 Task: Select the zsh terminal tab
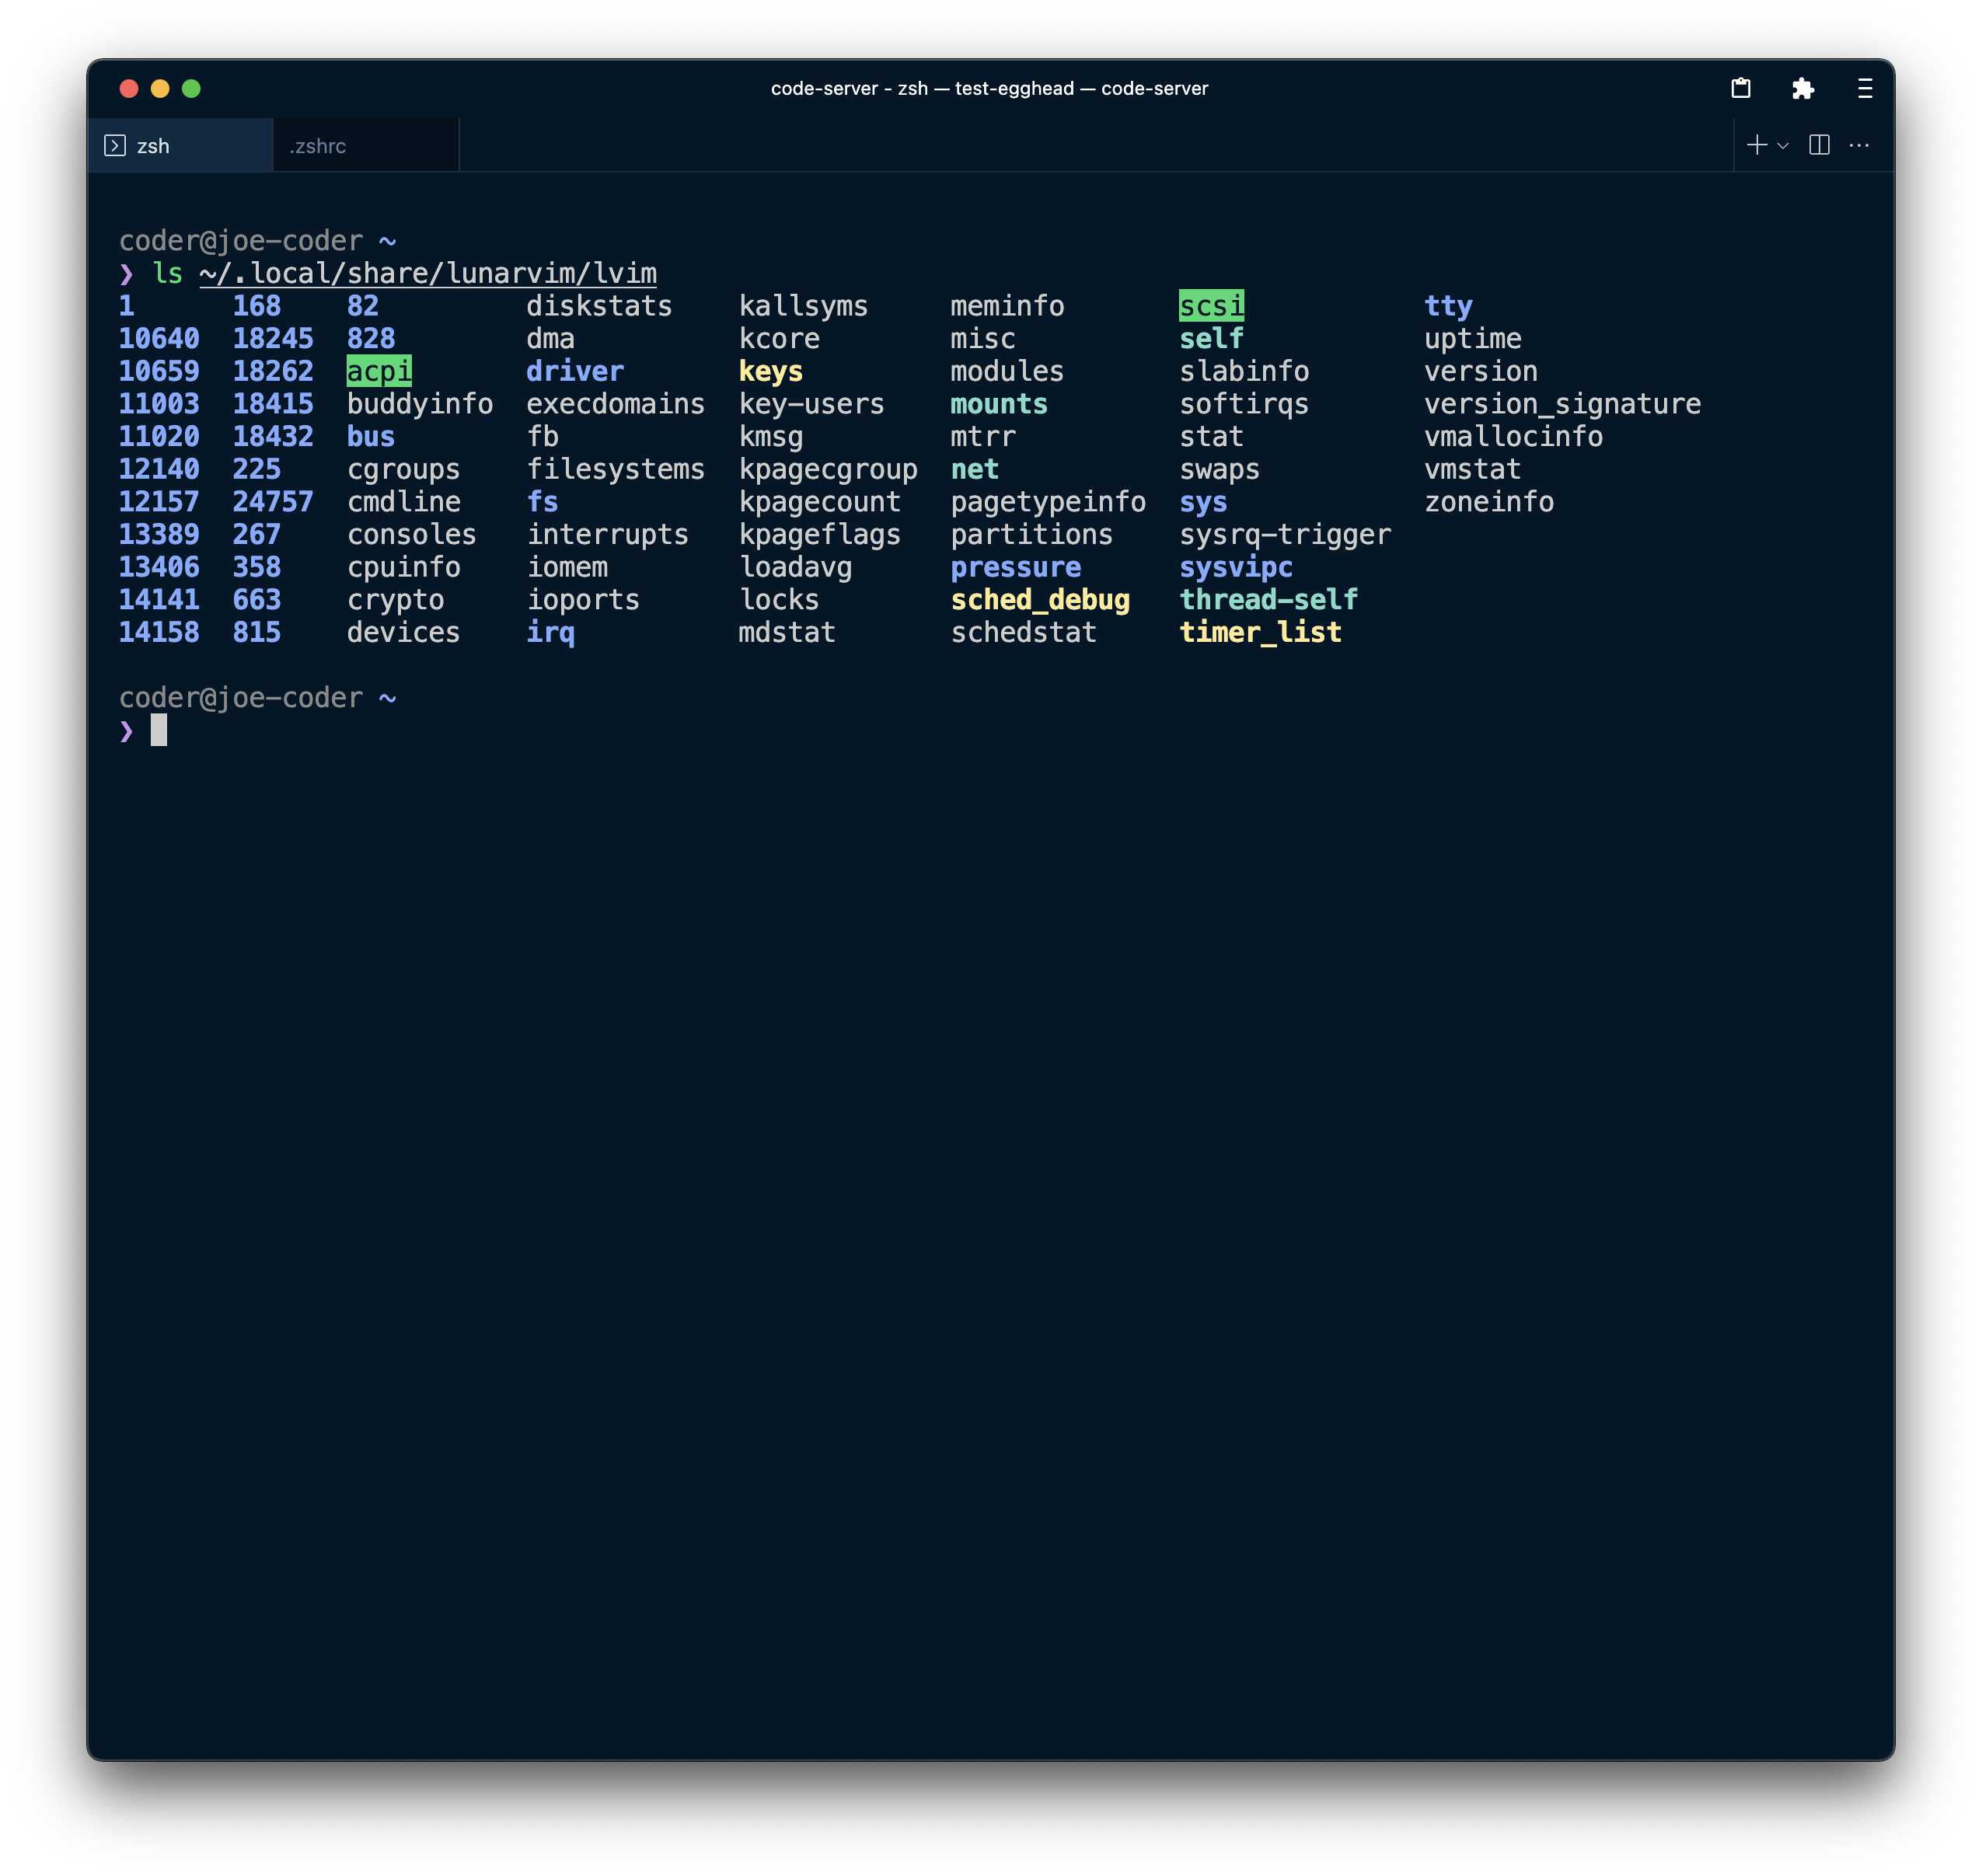tap(153, 145)
